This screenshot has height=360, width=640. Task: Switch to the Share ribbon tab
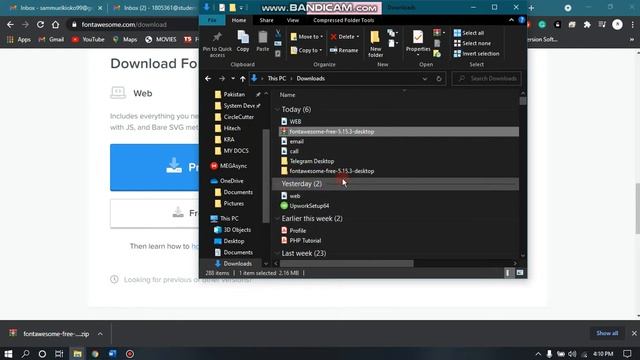point(266,20)
